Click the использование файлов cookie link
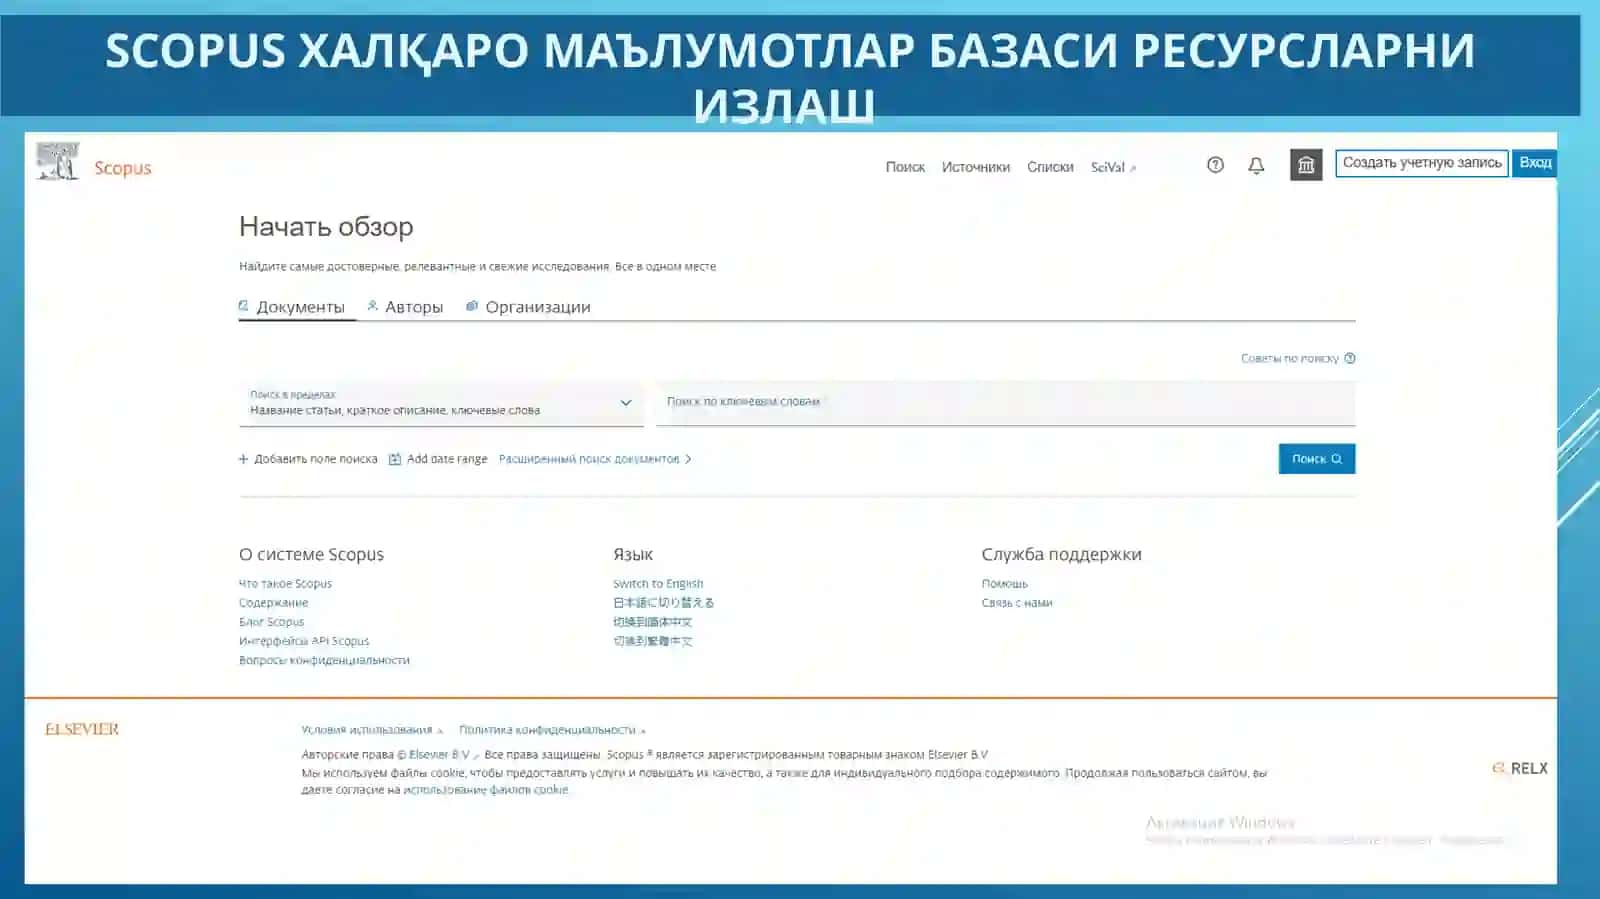The width and height of the screenshot is (1600, 899). pos(485,790)
